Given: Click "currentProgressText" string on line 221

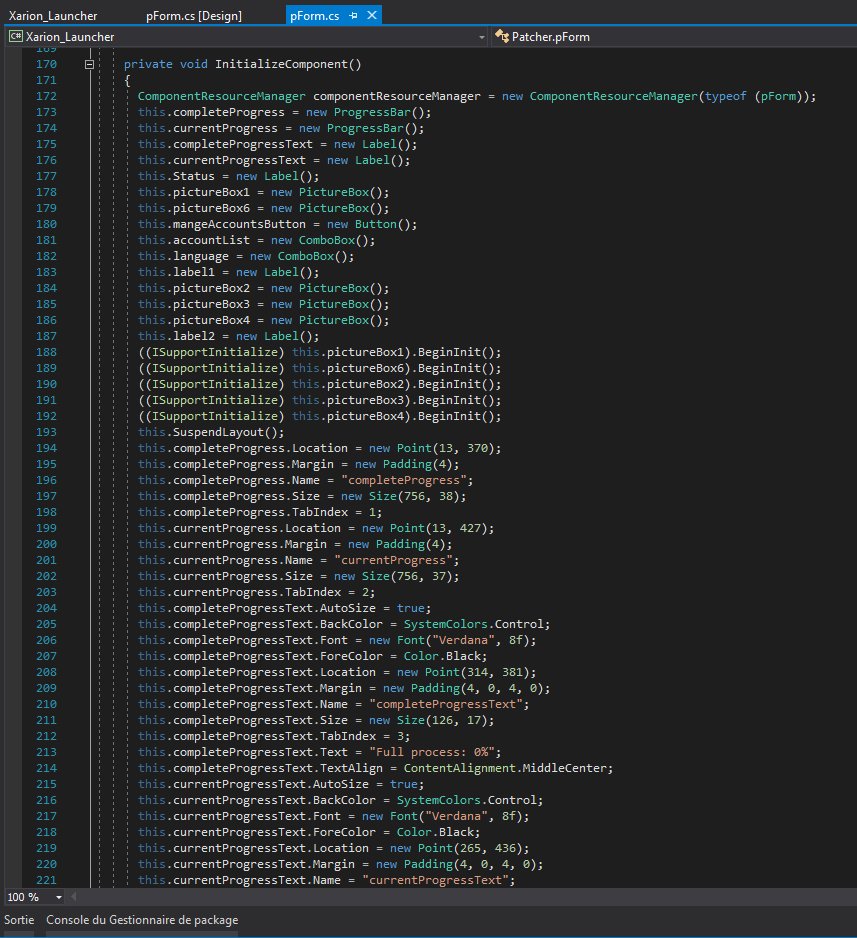Looking at the screenshot, I should coord(435,880).
